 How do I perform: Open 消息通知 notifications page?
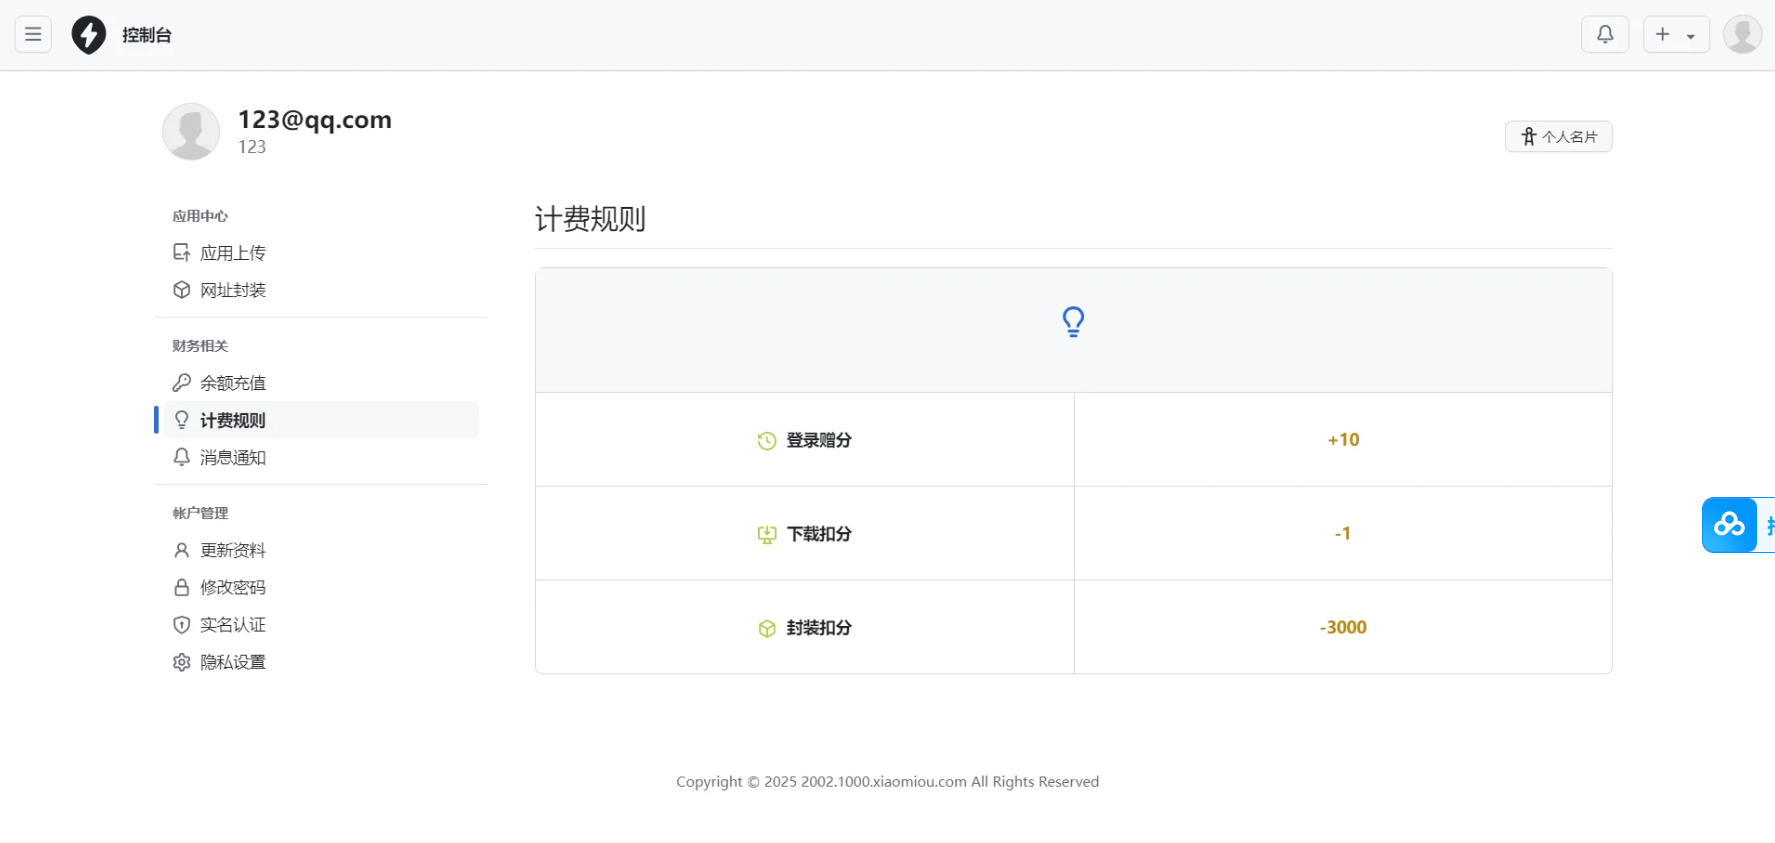pos(232,457)
